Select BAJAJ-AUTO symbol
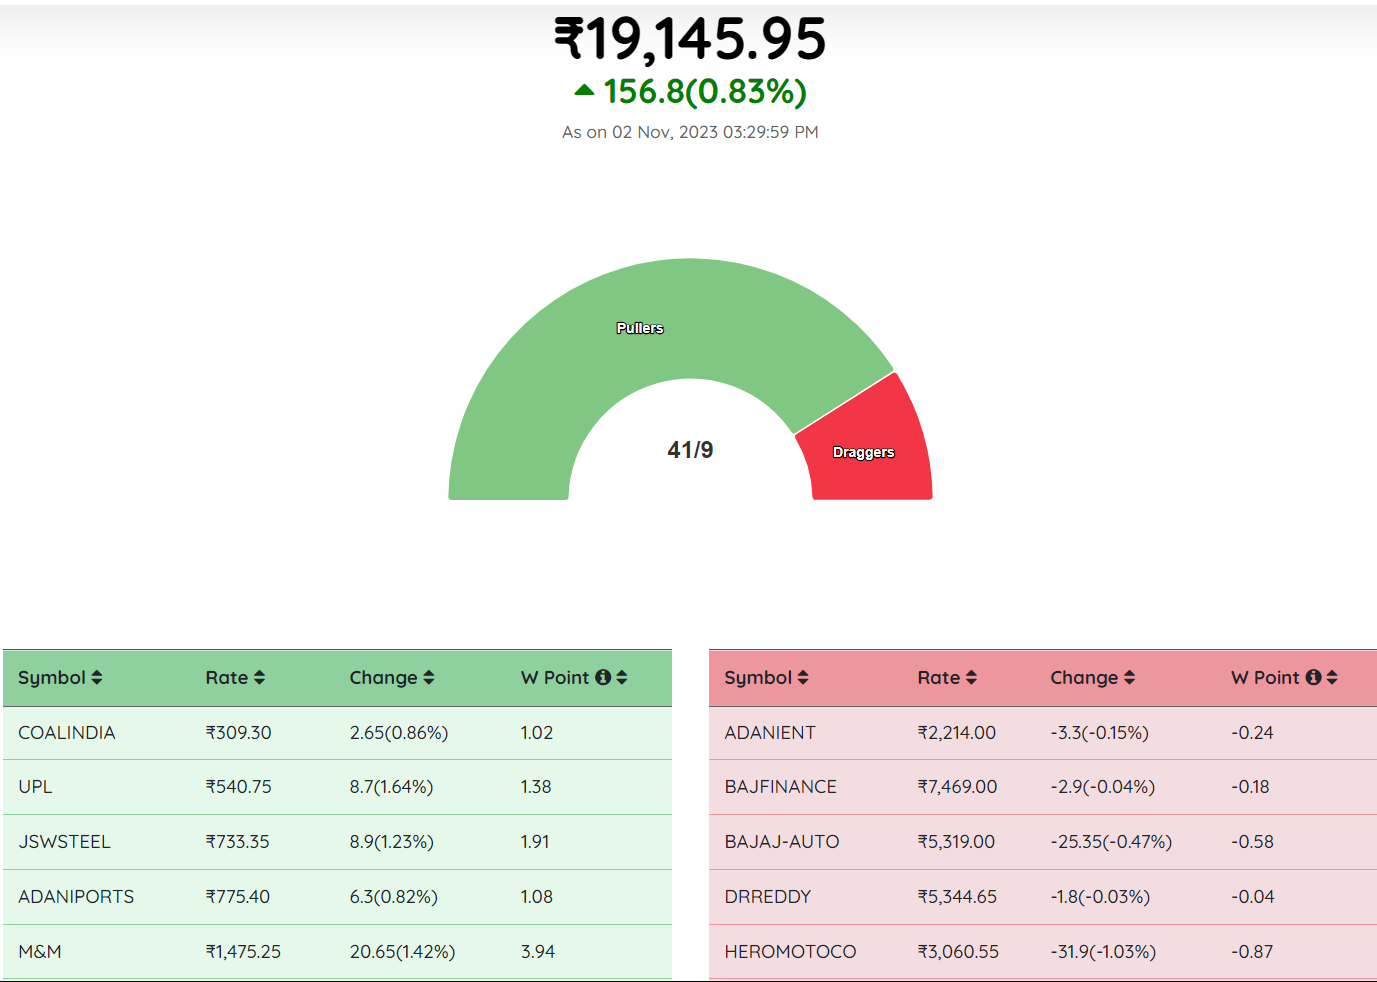The width and height of the screenshot is (1377, 982). (782, 842)
